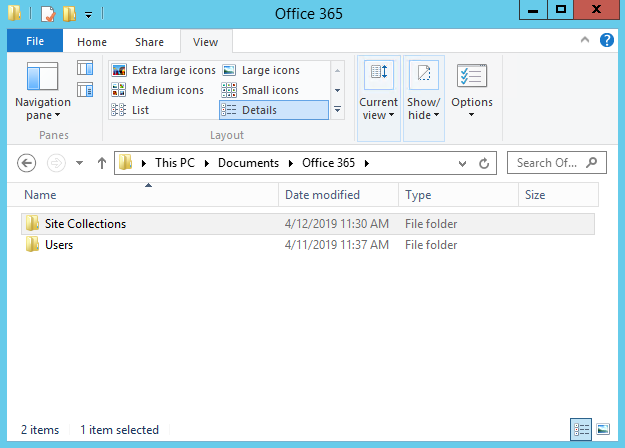Click the Site Collections folder icon
This screenshot has height=448, width=625.
coord(32,223)
